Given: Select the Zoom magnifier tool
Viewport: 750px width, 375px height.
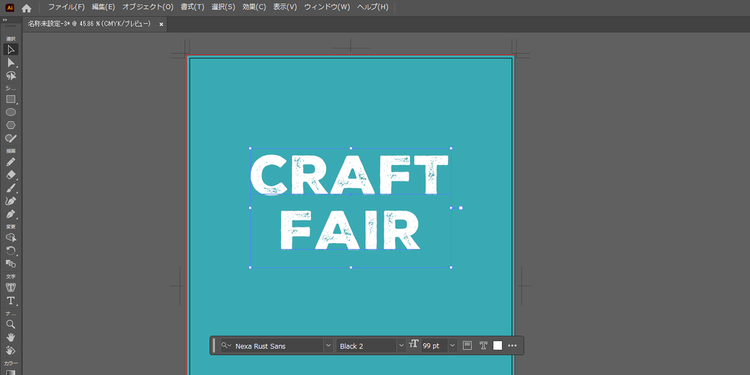Looking at the screenshot, I should 11,324.
